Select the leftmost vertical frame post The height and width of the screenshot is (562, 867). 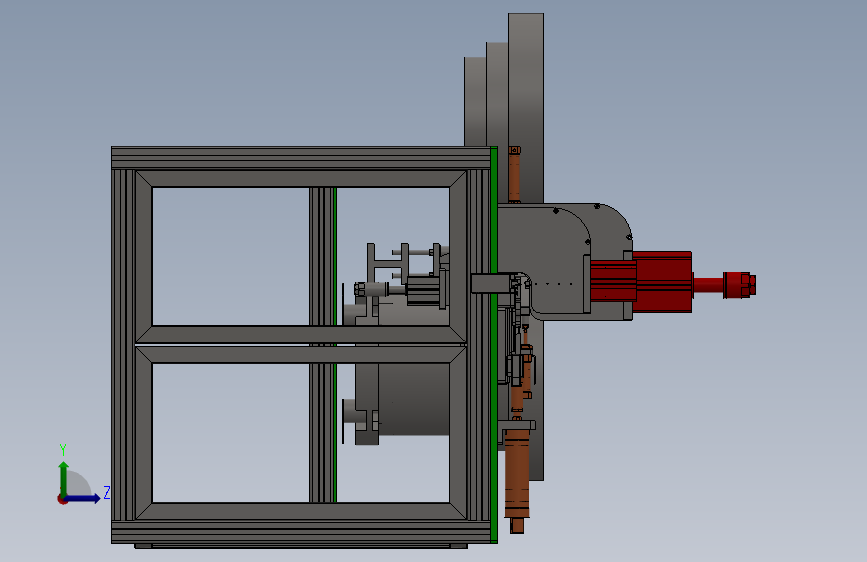123,345
